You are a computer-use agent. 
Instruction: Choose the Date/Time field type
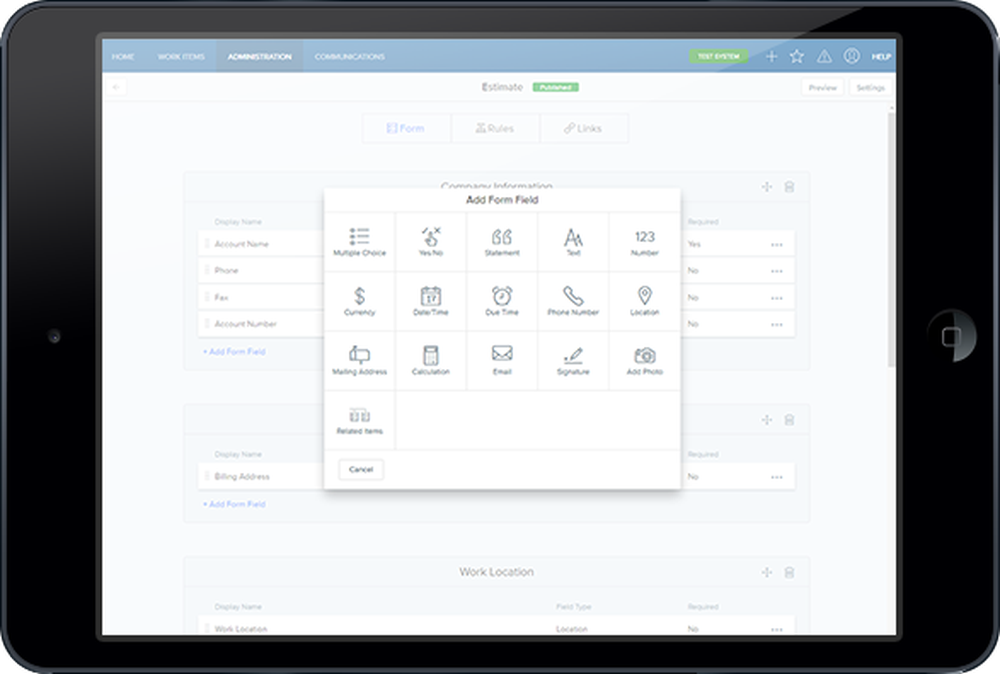point(431,301)
